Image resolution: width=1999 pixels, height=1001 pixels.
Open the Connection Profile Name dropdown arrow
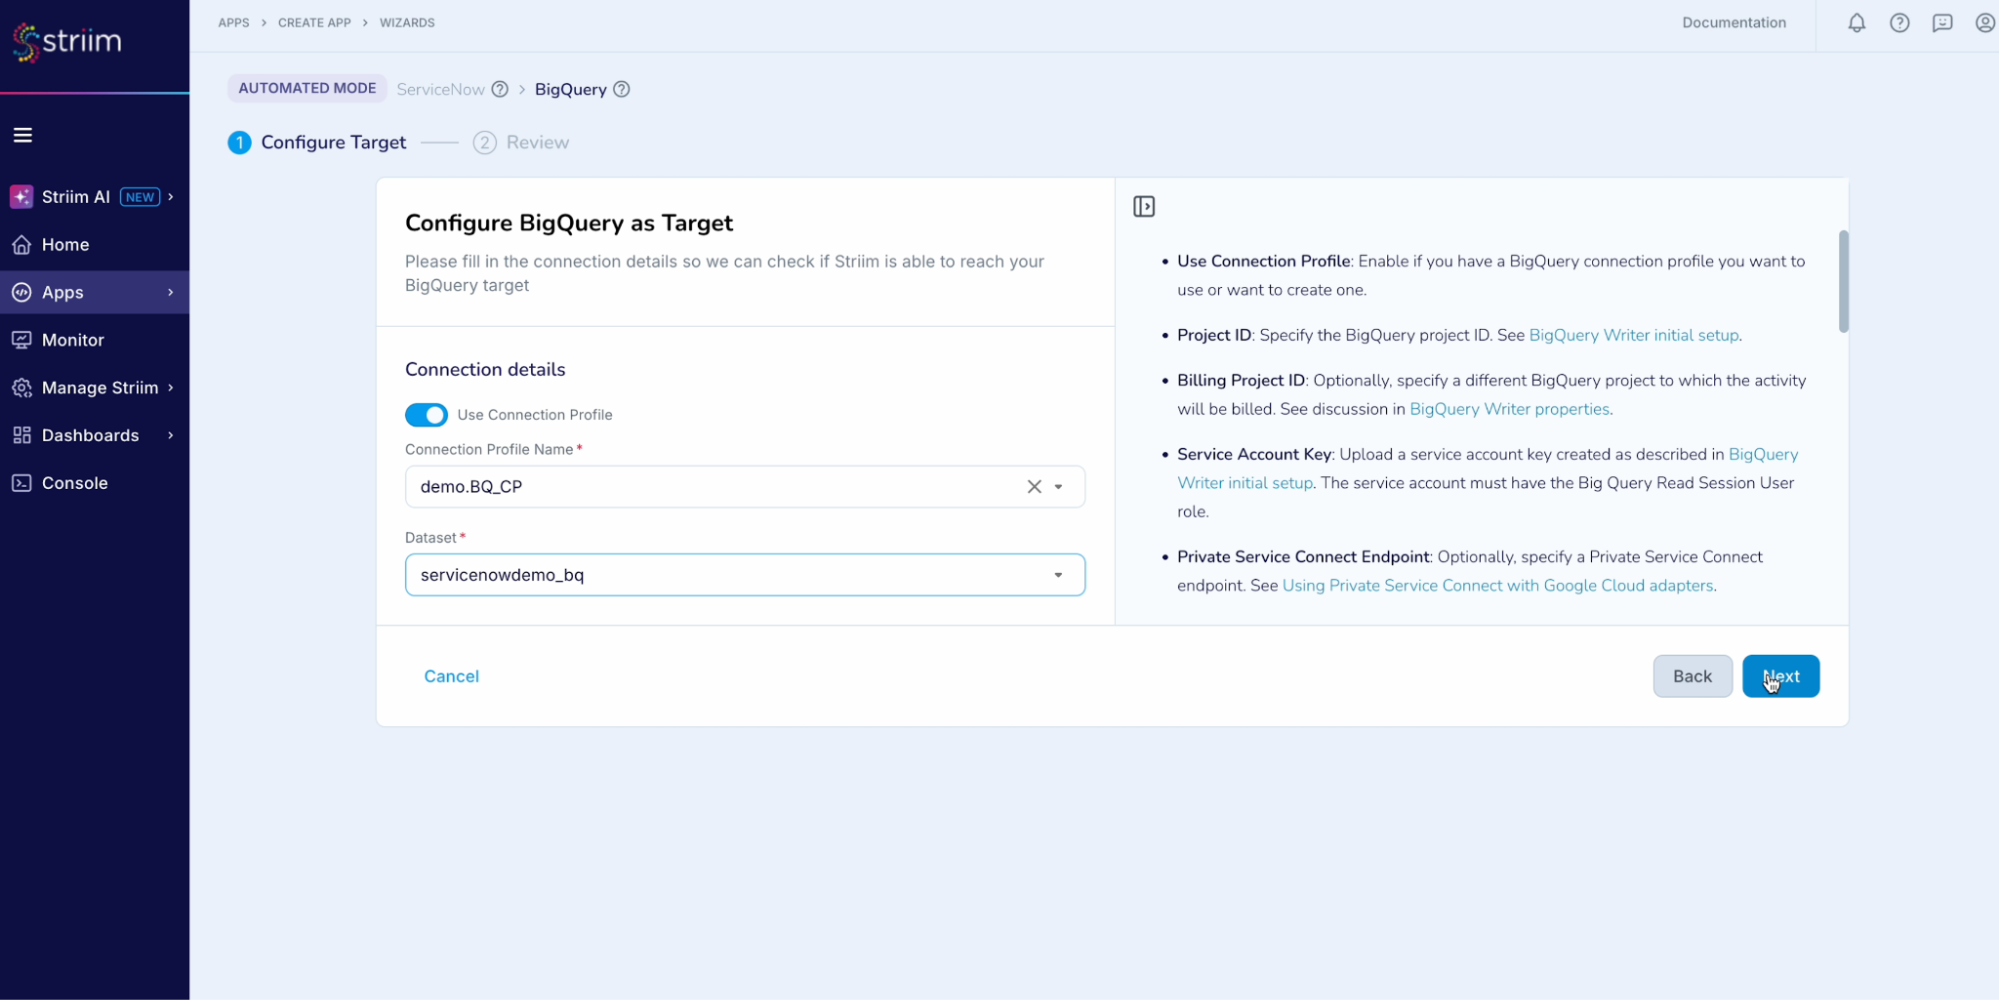coord(1058,487)
